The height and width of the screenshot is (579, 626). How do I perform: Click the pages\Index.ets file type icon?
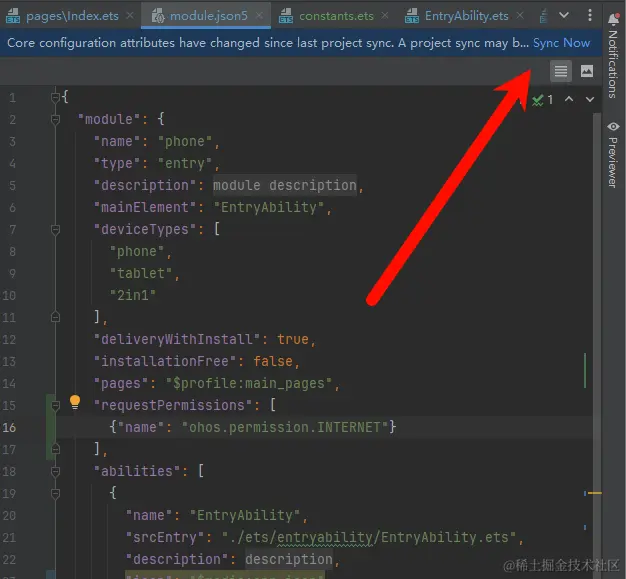[x=13, y=16]
